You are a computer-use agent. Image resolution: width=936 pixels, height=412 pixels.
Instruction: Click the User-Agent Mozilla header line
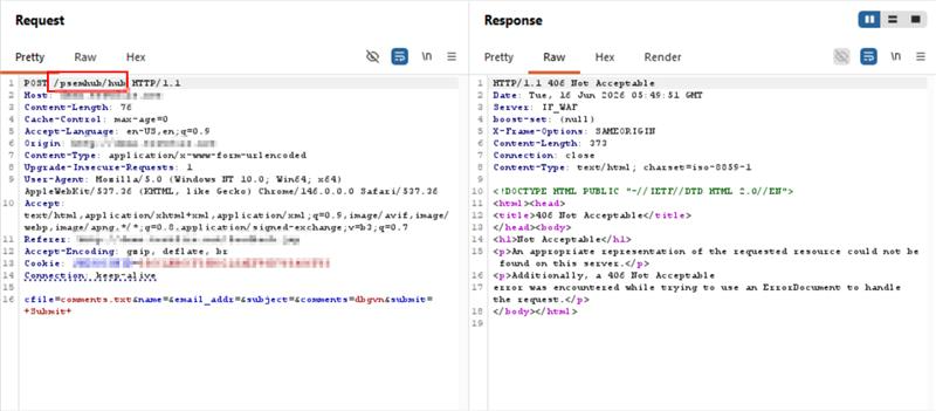[231, 185]
